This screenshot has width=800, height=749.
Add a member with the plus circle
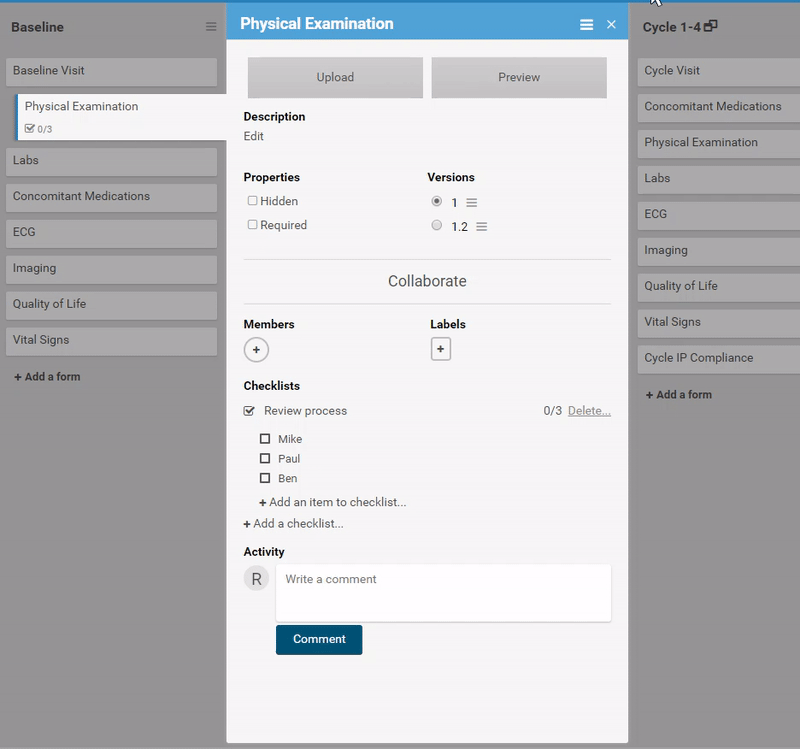(x=256, y=349)
